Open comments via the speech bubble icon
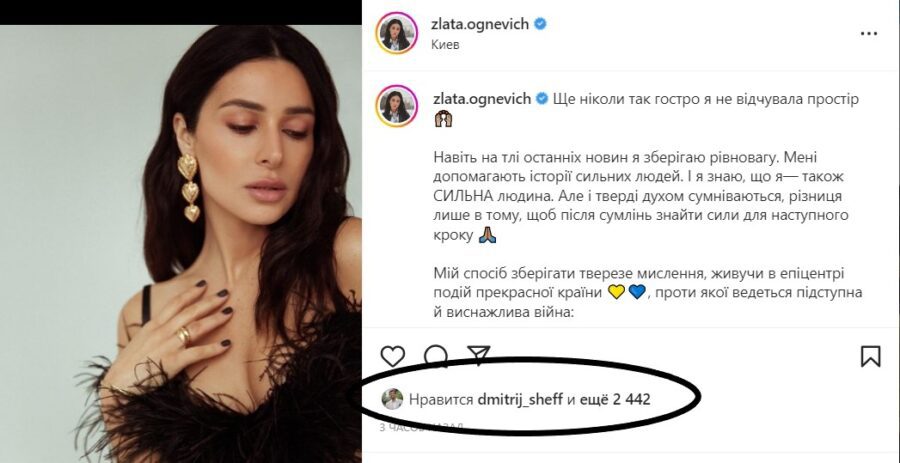900x463 pixels. (x=436, y=356)
